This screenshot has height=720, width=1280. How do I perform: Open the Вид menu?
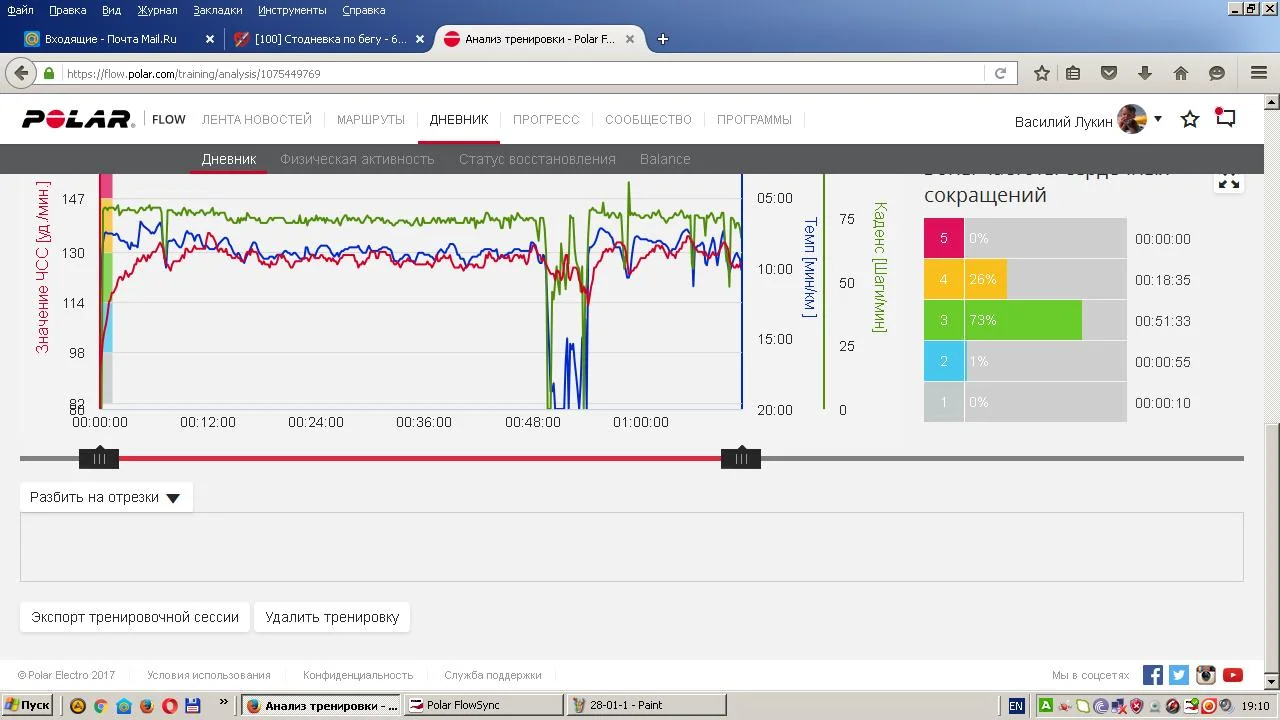pyautogui.click(x=111, y=10)
